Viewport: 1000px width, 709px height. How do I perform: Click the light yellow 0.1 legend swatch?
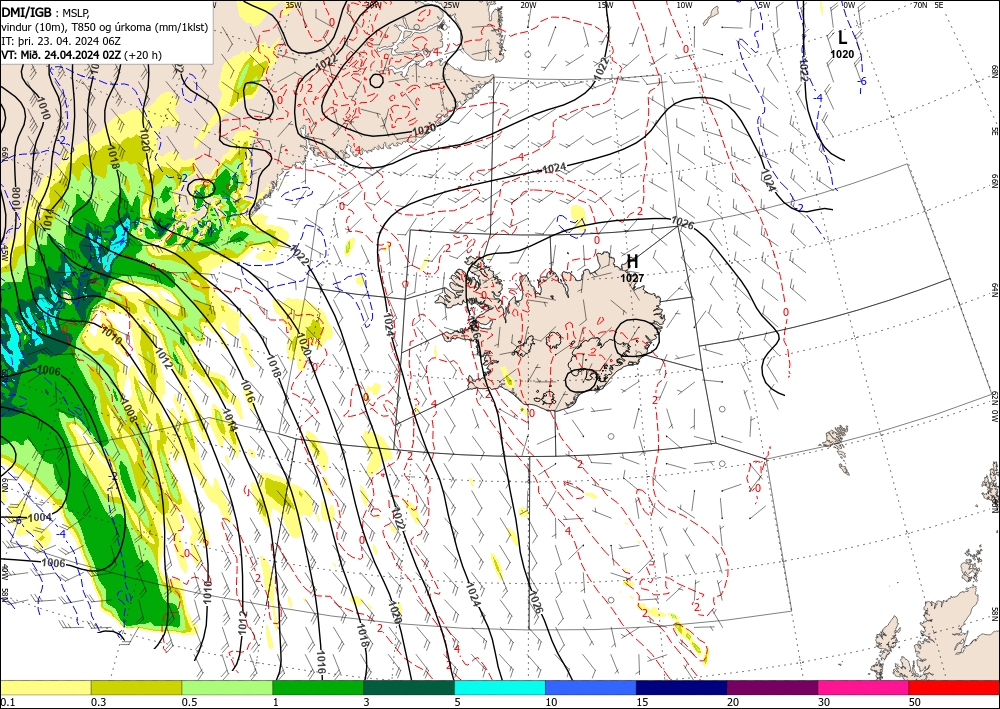click(45, 687)
